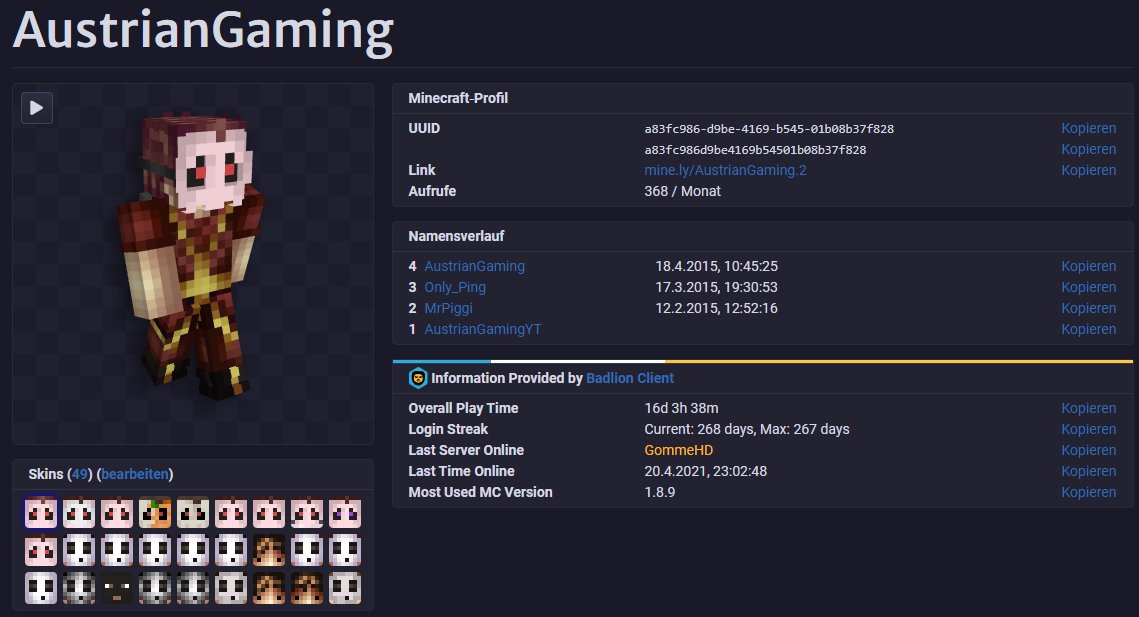Screen dimensions: 1139x617
Task: Select the pink-faced skin in second row
Action: tap(41, 551)
